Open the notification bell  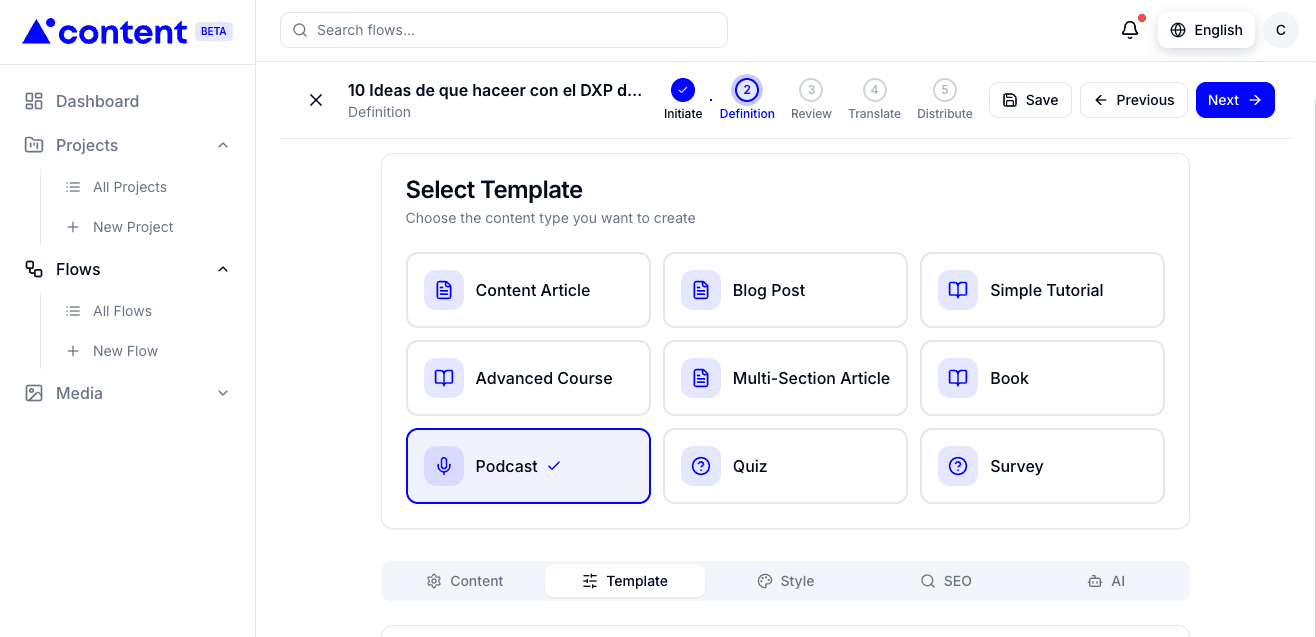[1129, 29]
